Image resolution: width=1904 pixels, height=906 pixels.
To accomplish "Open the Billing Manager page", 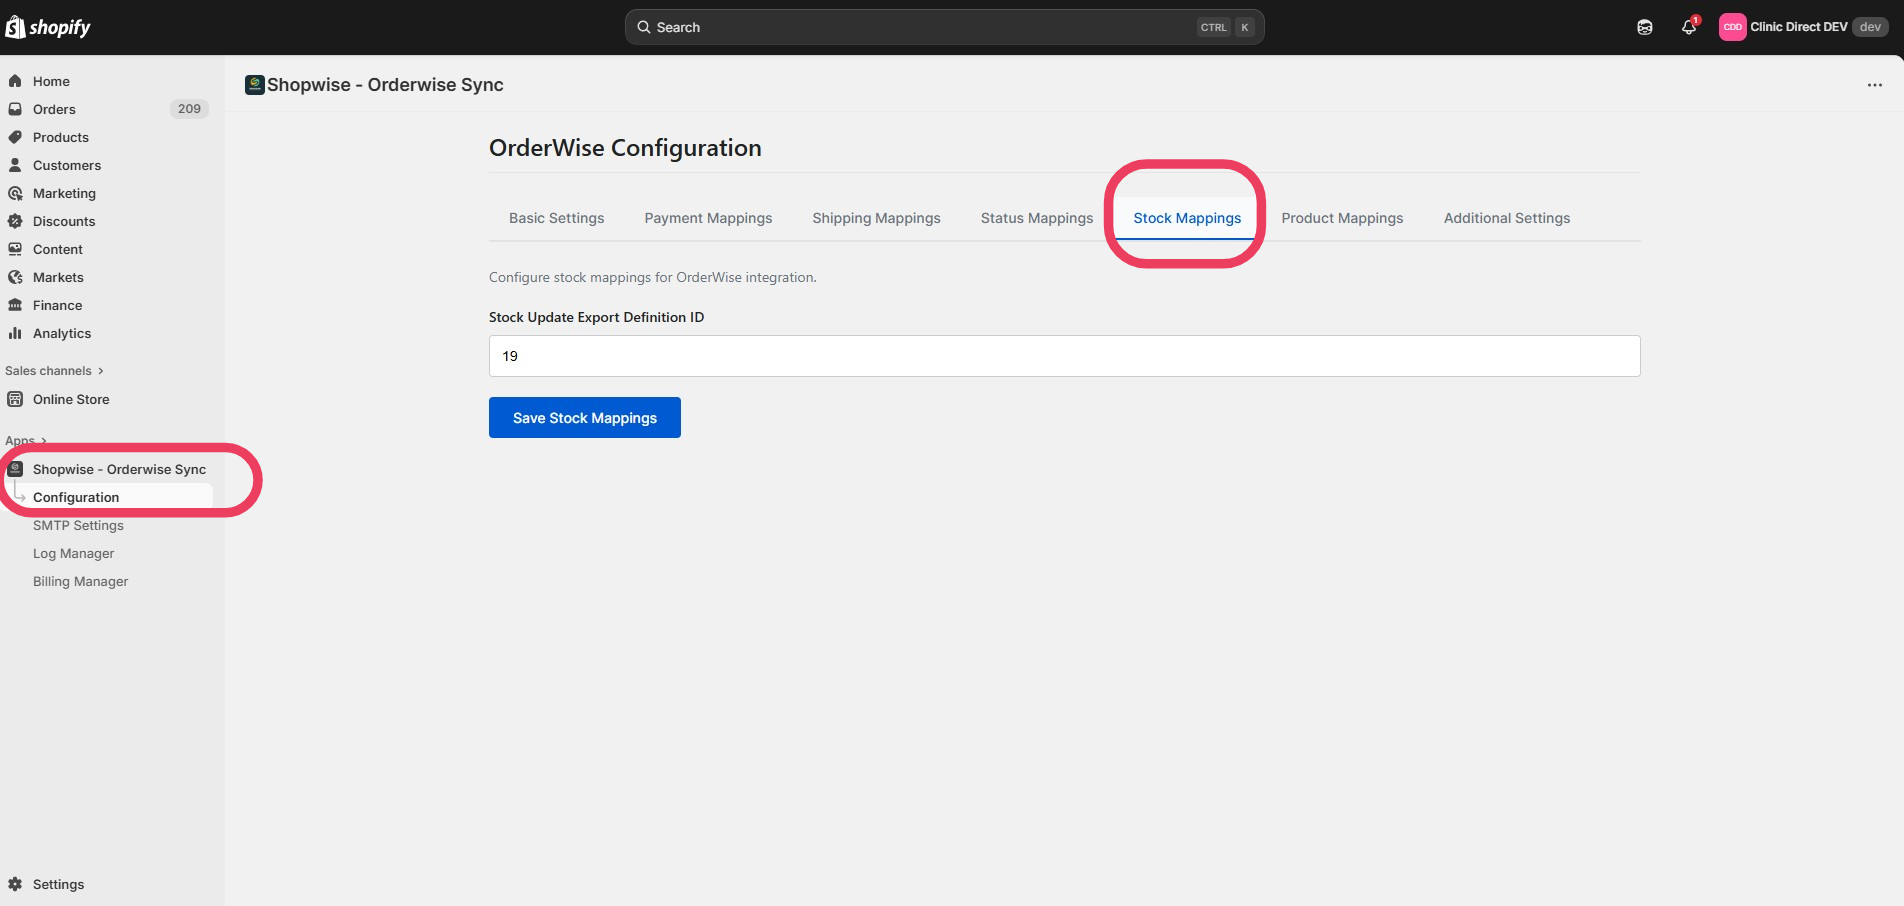I will pos(80,581).
